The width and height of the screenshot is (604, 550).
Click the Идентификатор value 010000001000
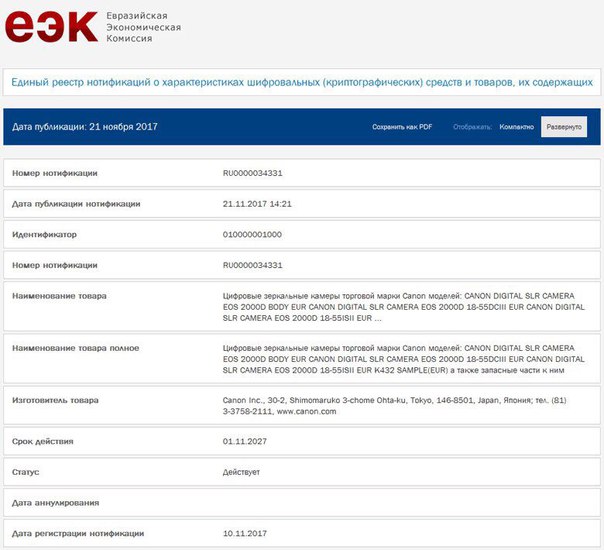(x=252, y=234)
